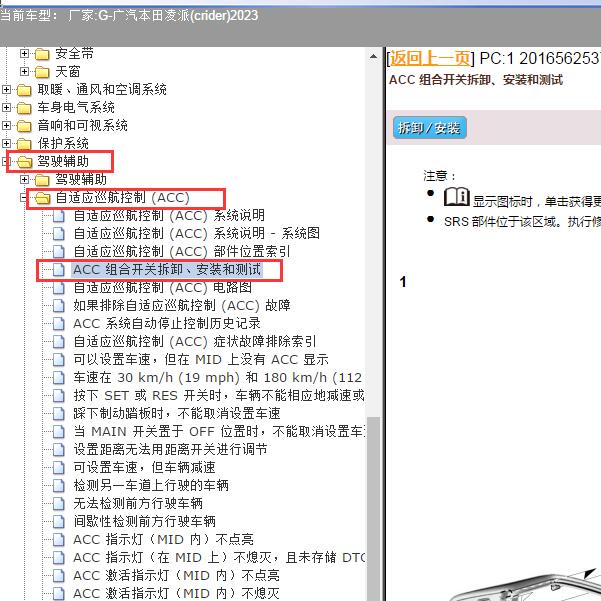Screen dimensions: 601x601
Task: Click the document icon of 系统说明 - 系统图
Action: (59, 234)
